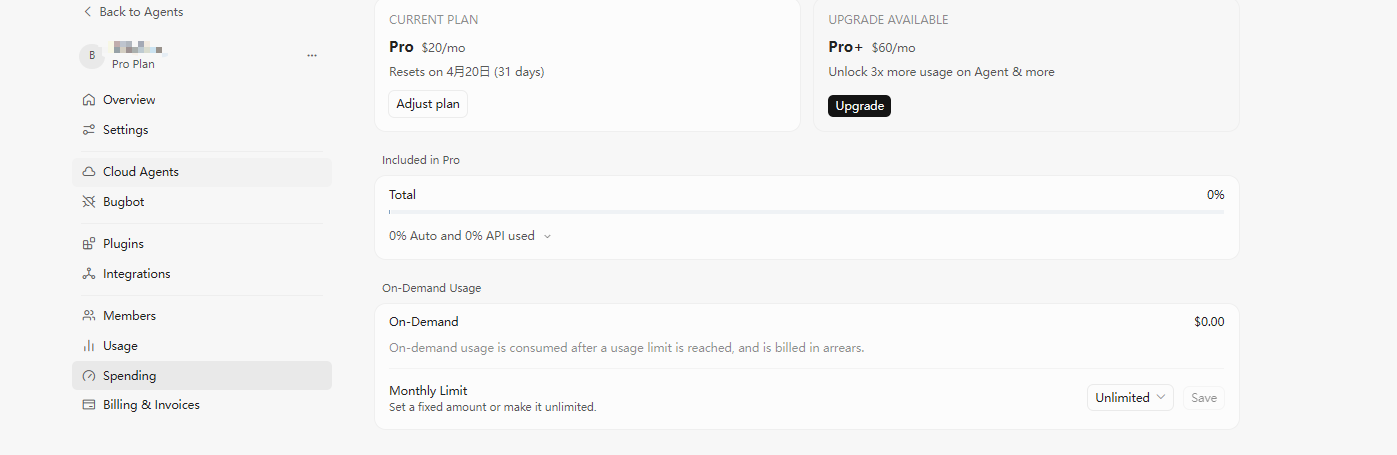Click the Integrations icon in sidebar
This screenshot has width=1397, height=455.
[x=89, y=274]
